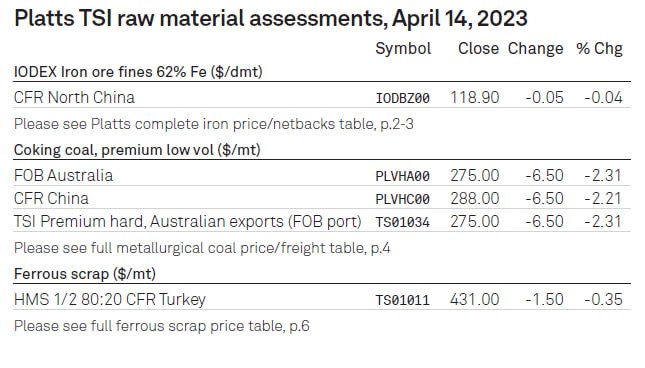
Task: Click the Change column header
Action: point(535,49)
